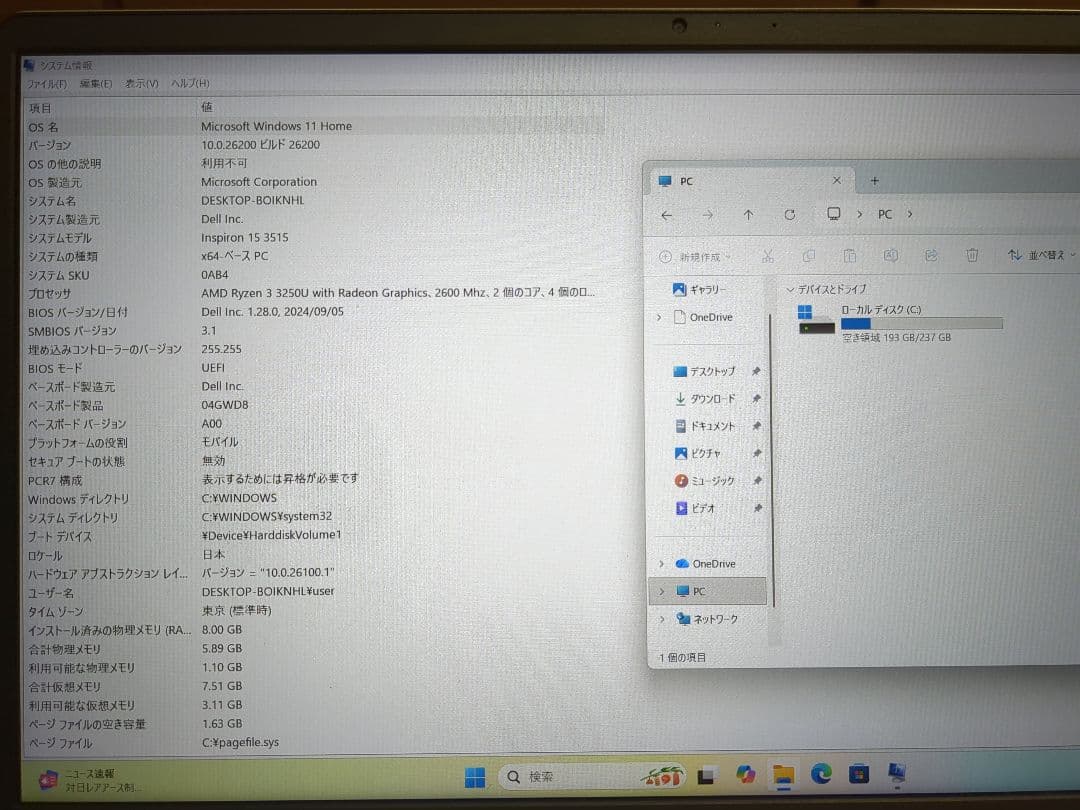Select the OS 名 row
Image resolution: width=1080 pixels, height=810 pixels.
point(315,127)
